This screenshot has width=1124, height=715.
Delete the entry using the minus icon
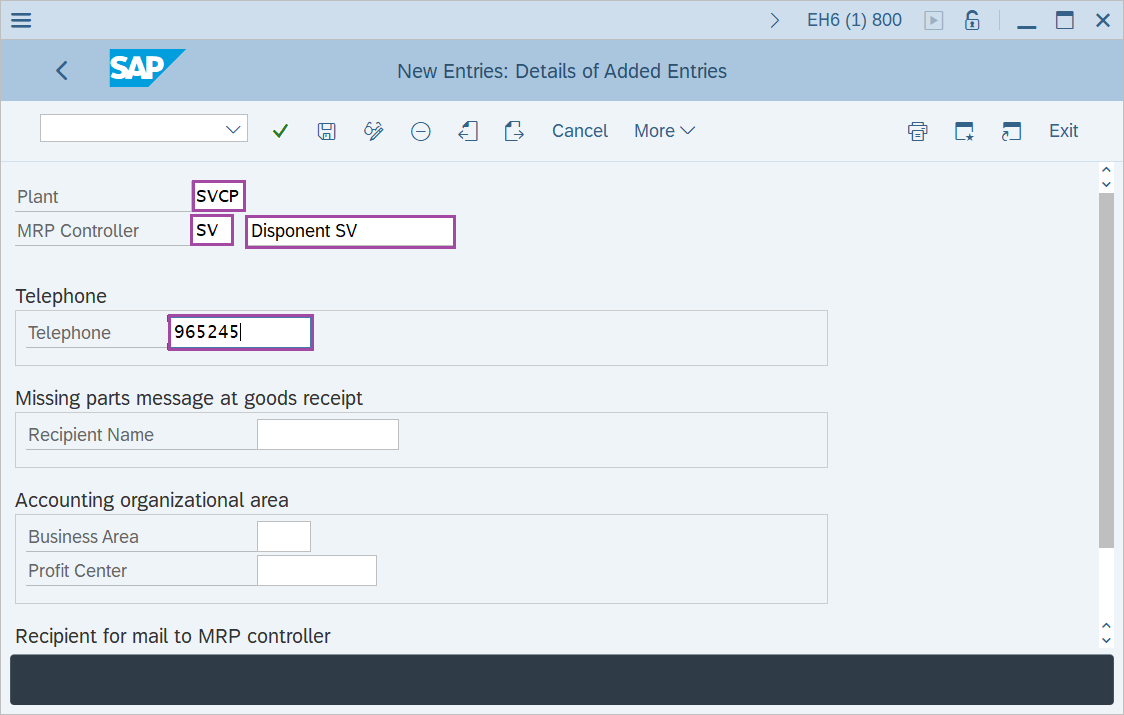click(x=420, y=130)
